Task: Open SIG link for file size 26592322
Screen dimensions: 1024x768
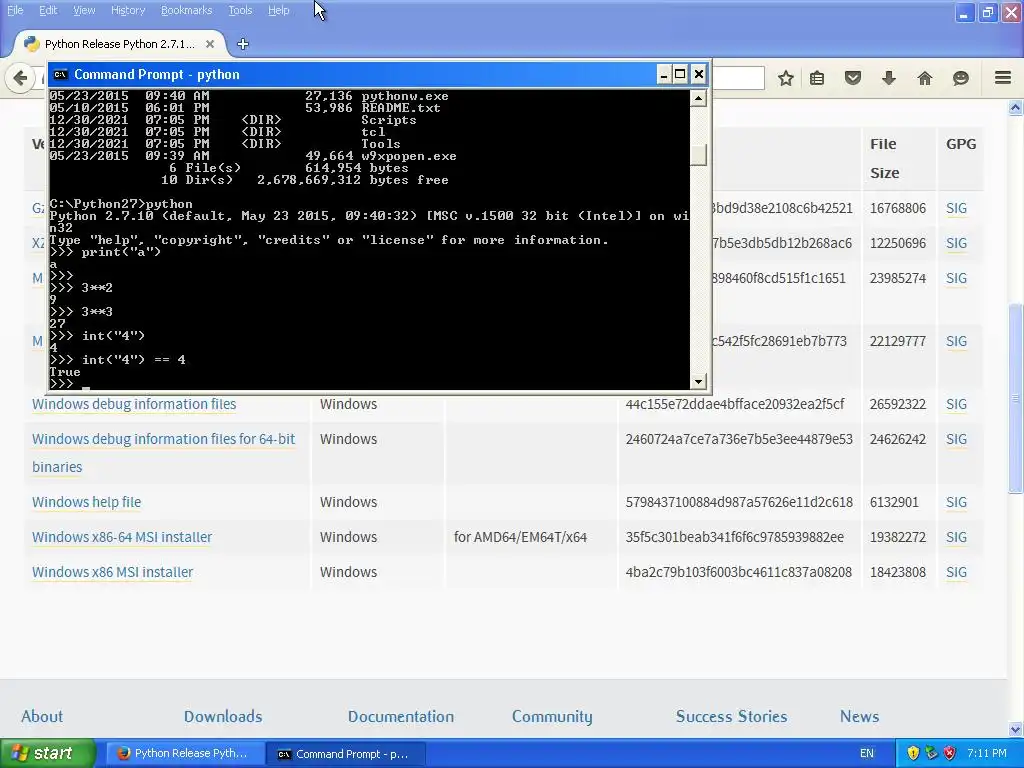Action: point(956,404)
